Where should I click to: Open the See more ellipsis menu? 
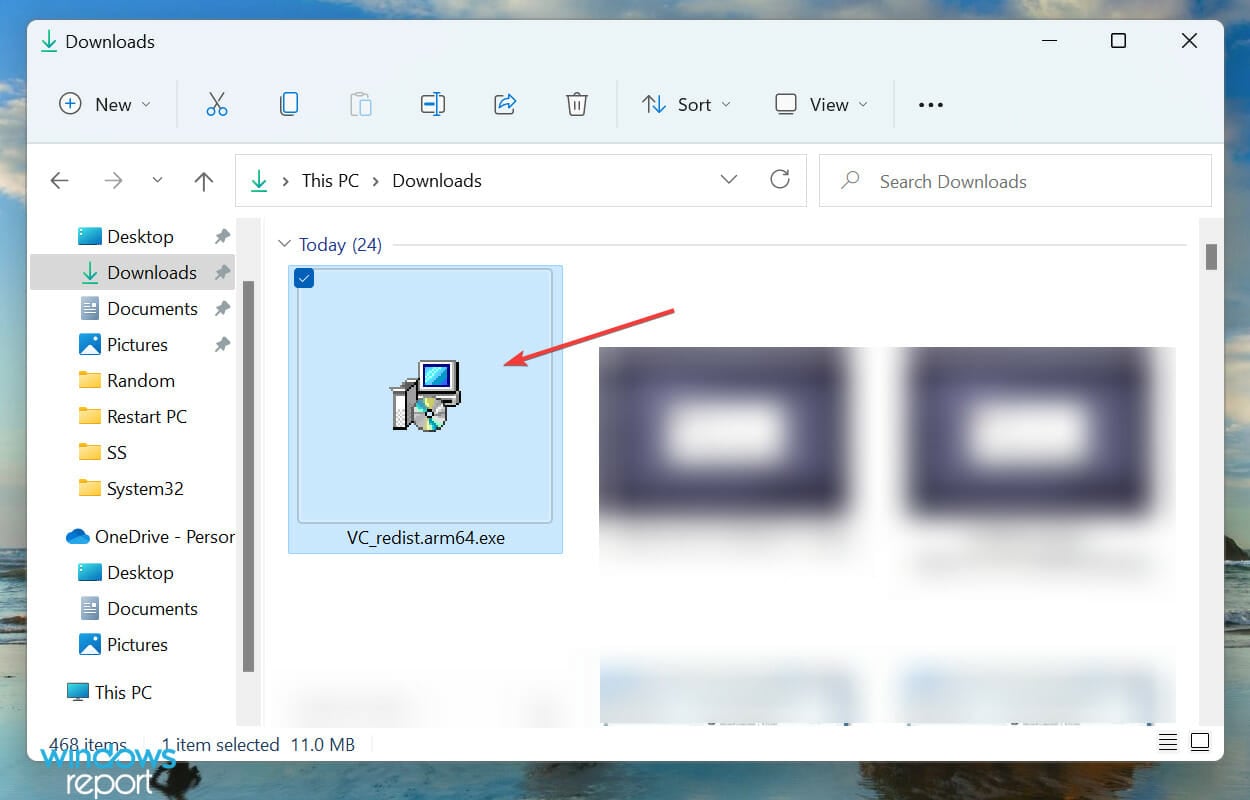931,105
